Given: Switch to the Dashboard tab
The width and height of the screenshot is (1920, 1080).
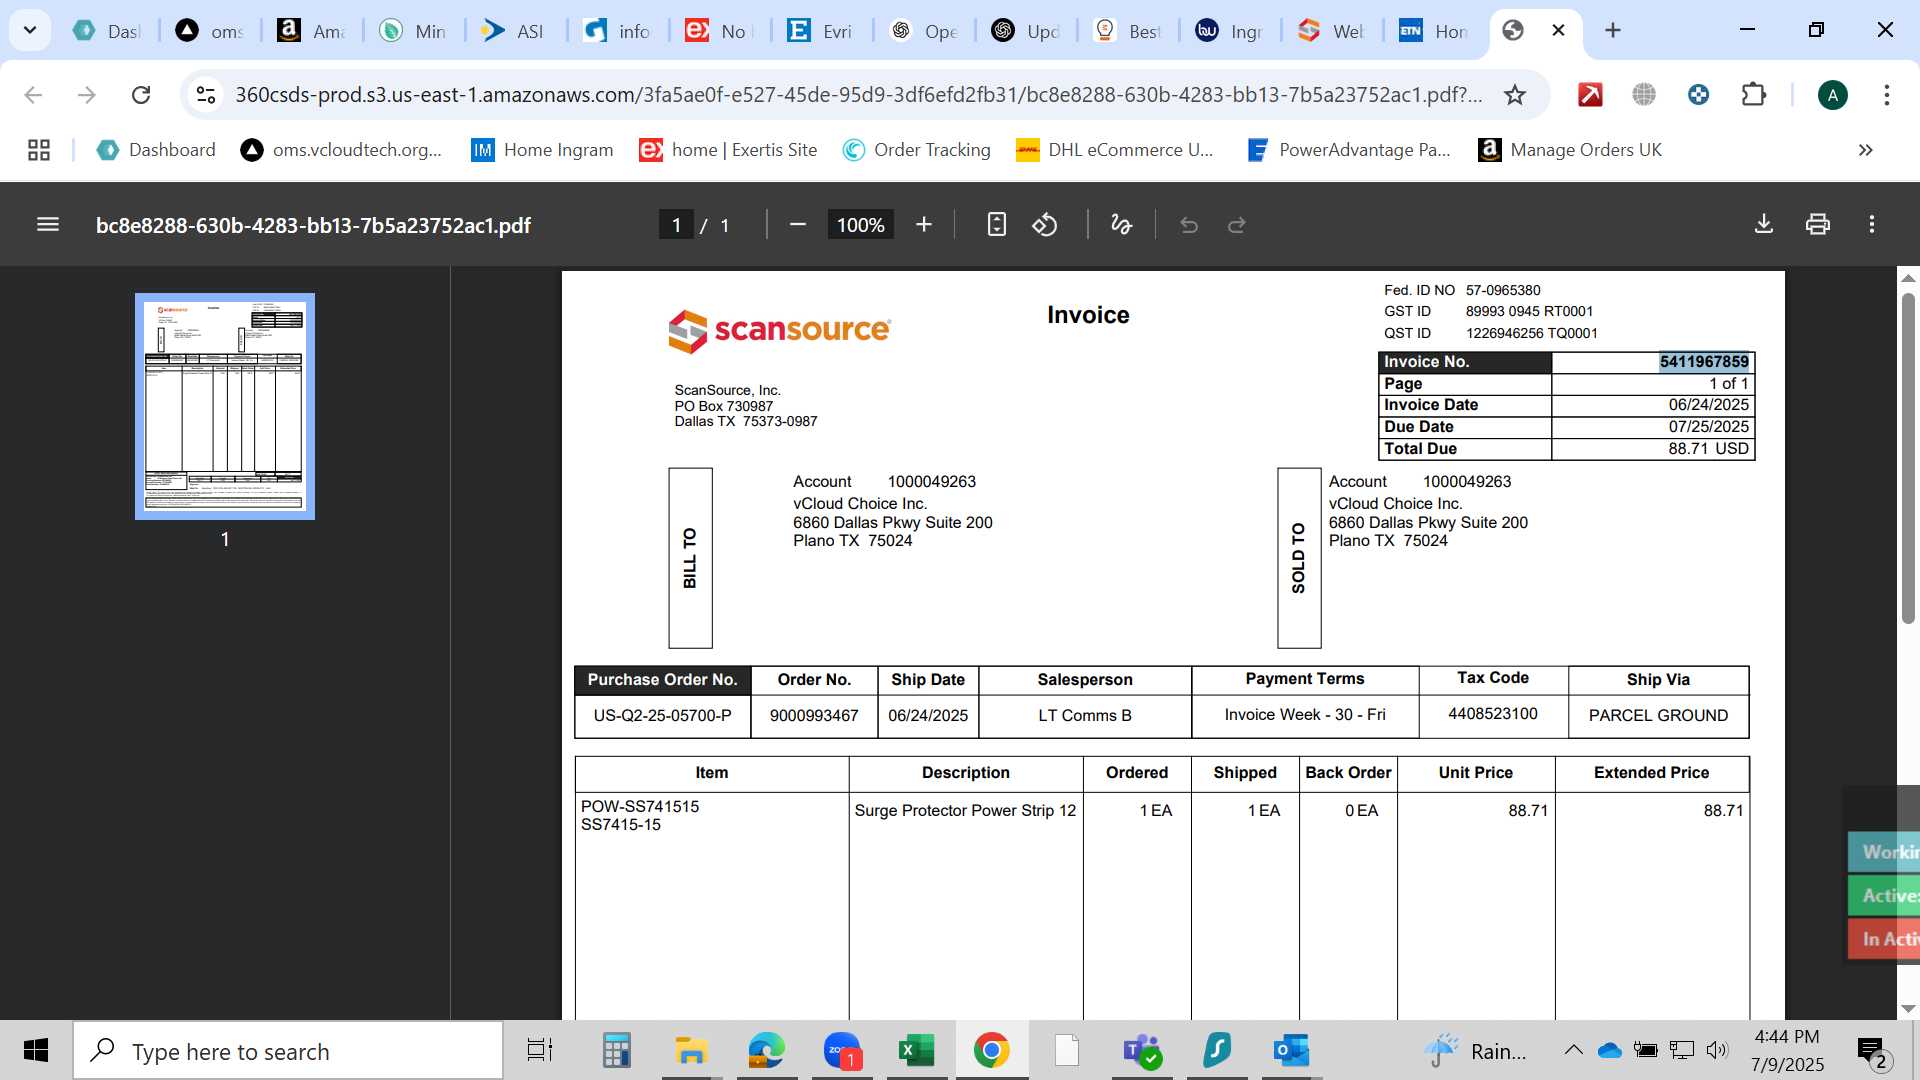Looking at the screenshot, I should [x=108, y=31].
